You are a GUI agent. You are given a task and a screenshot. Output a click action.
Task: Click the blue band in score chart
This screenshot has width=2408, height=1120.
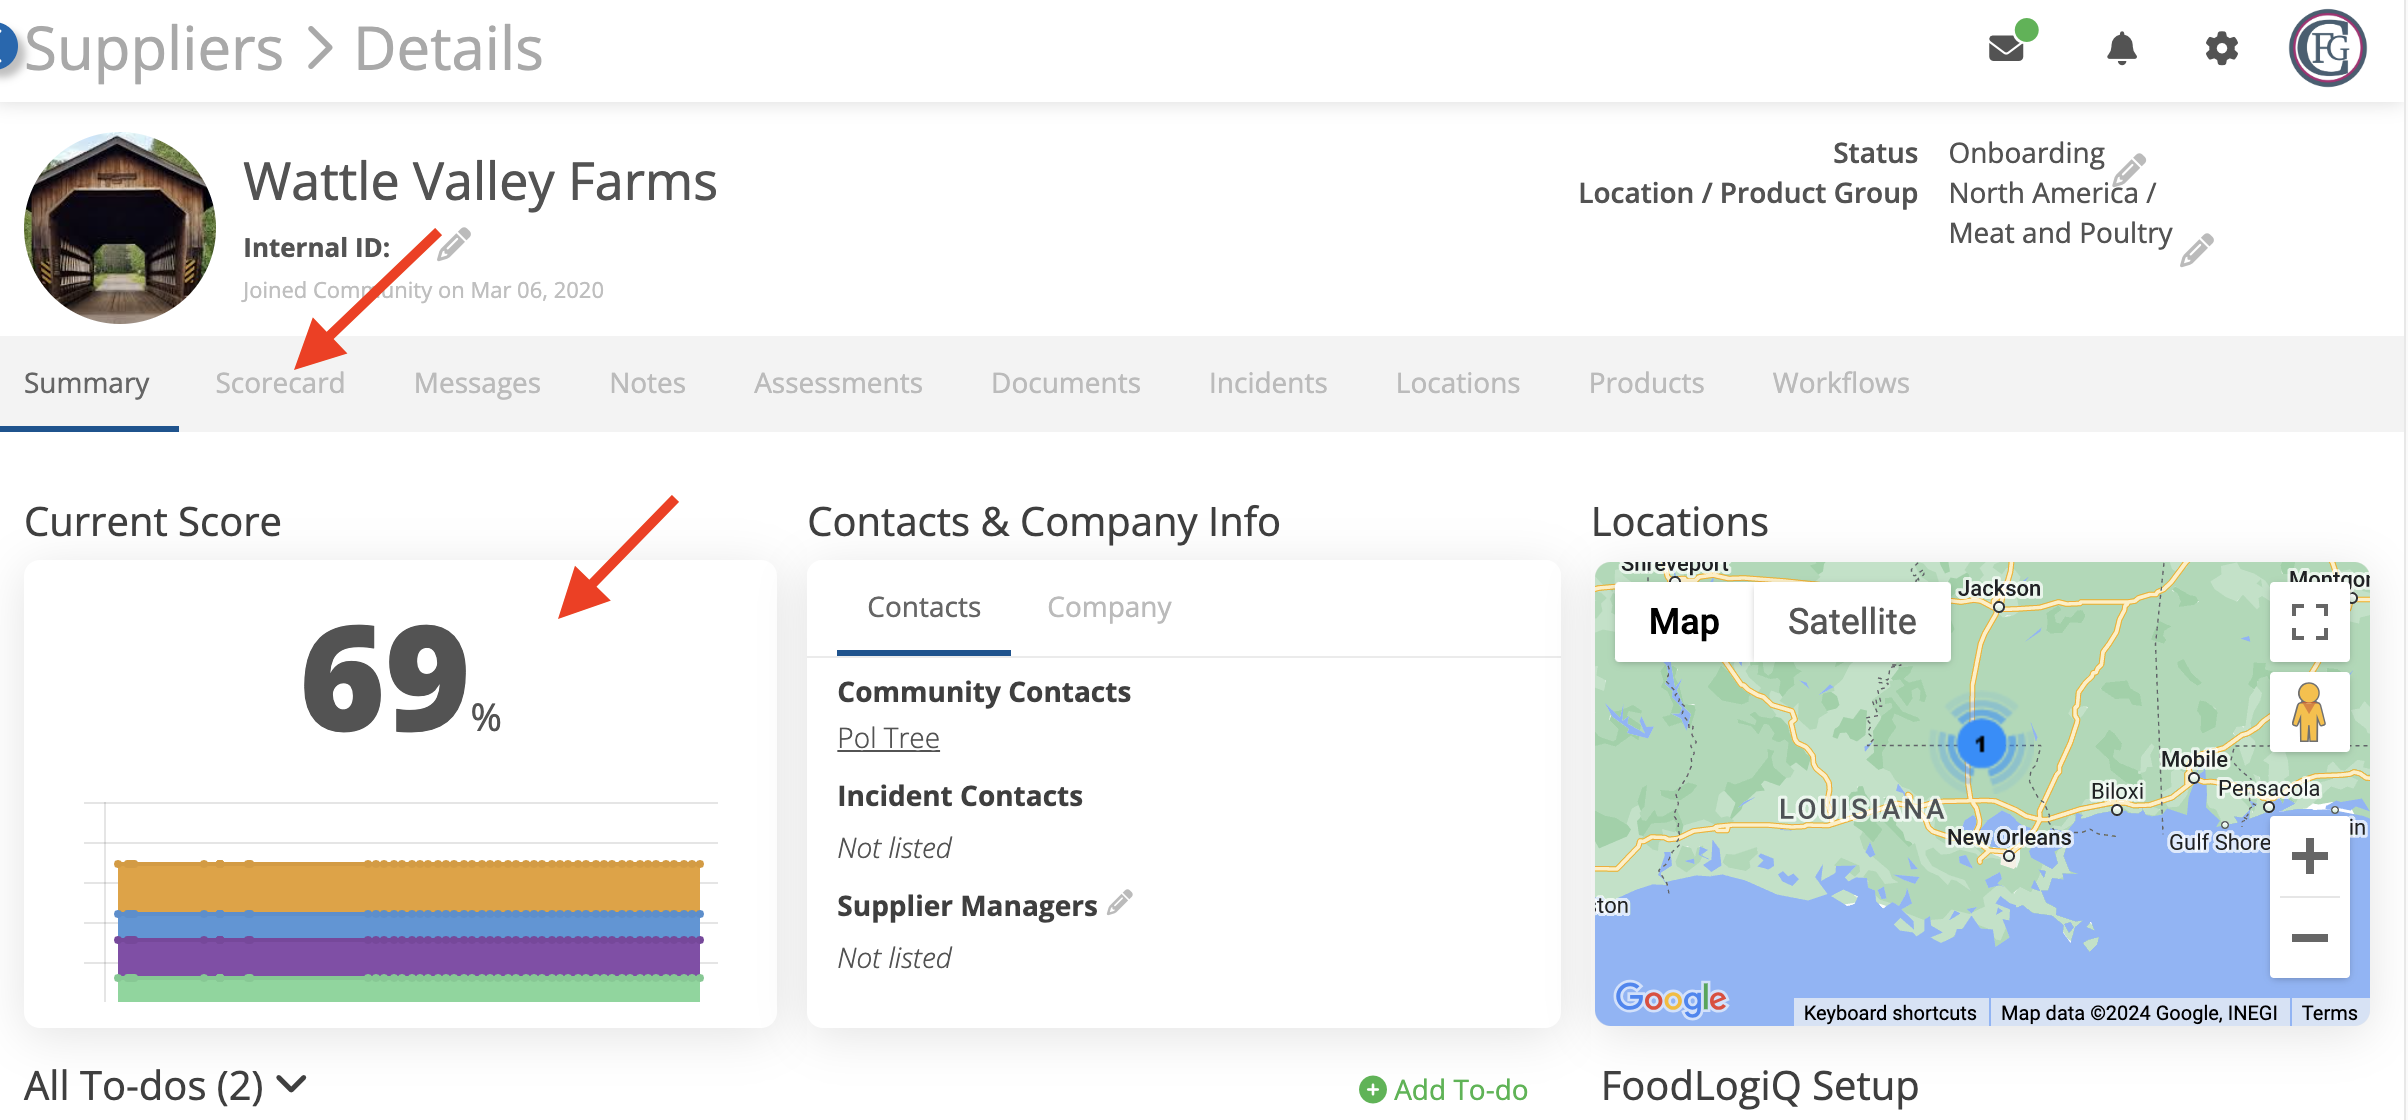tap(408, 926)
